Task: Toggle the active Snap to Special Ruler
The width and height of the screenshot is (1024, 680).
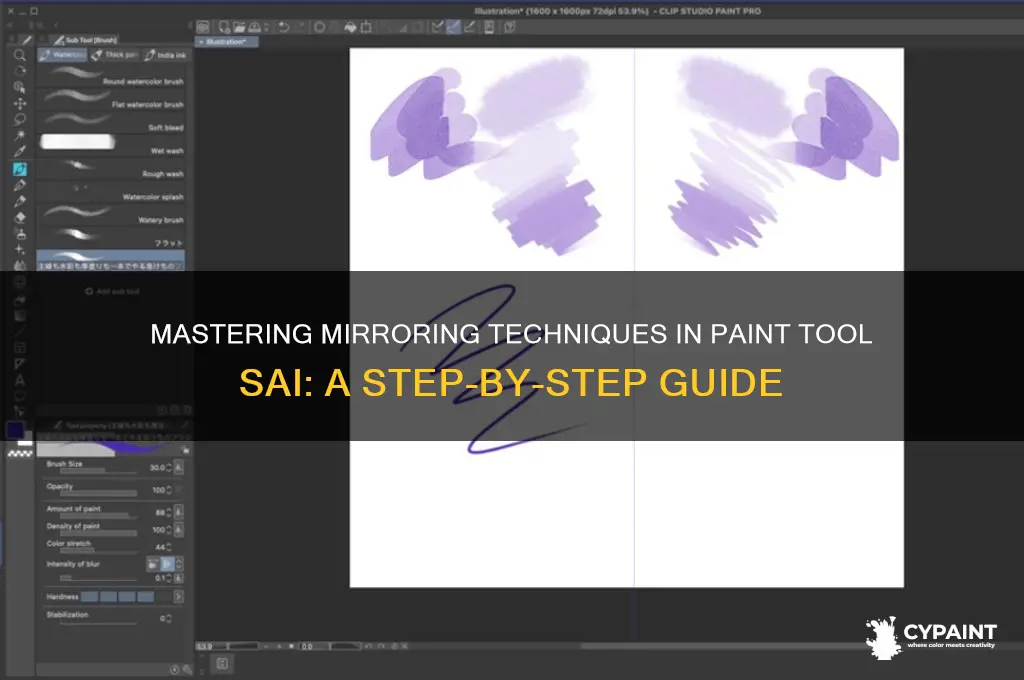Action: coord(453,27)
